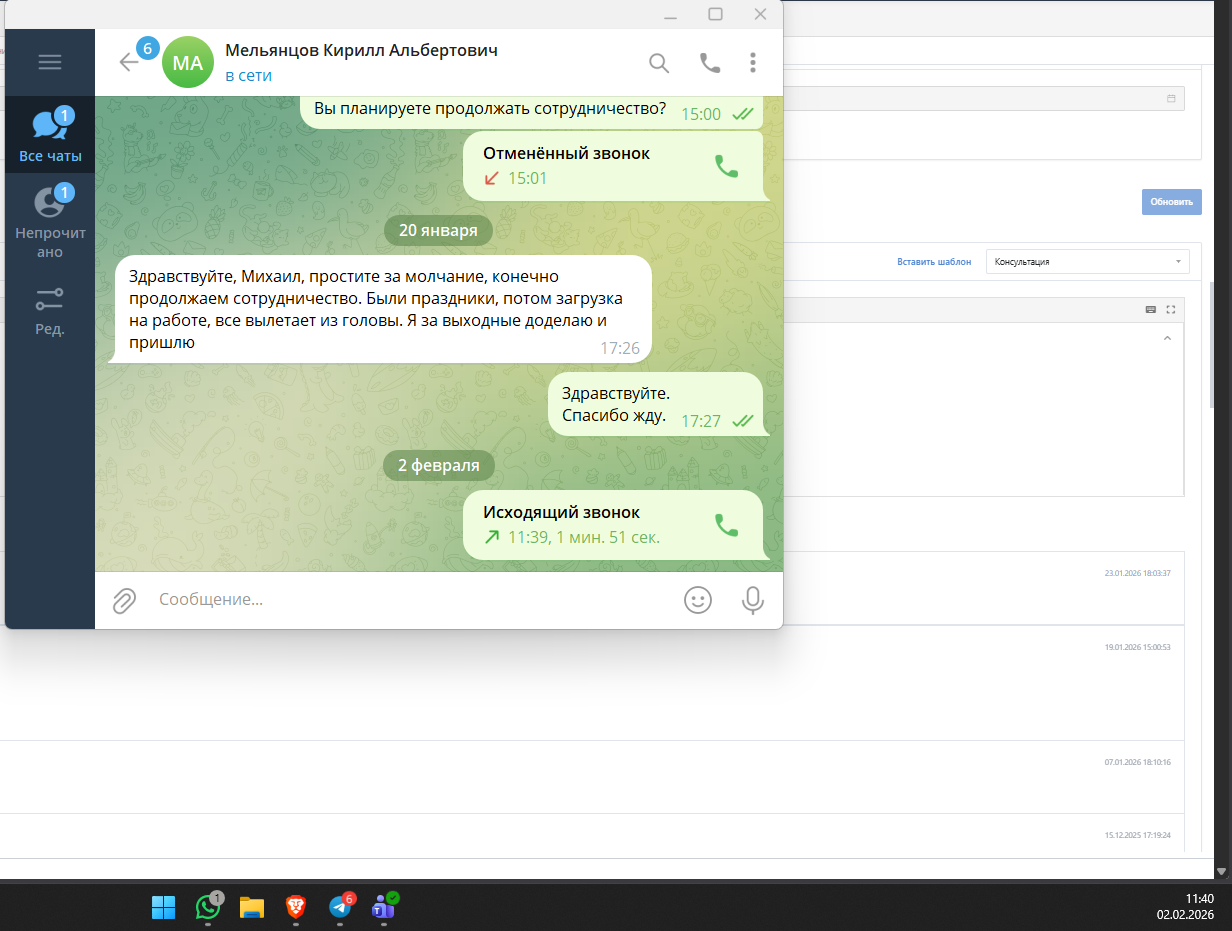Open Telegram from the taskbar
The width and height of the screenshot is (1232, 931).
point(340,907)
